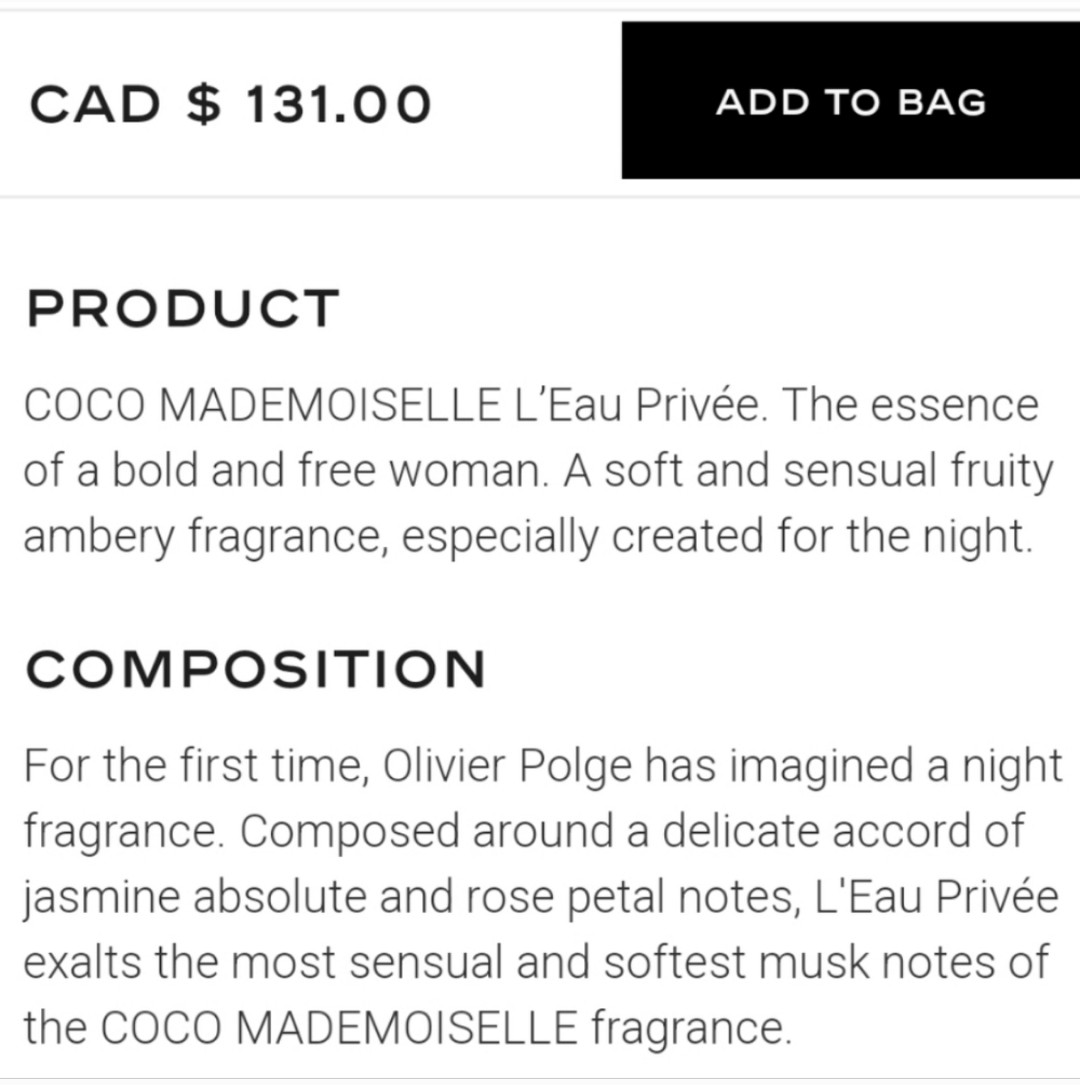Screen dimensions: 1080x1085
Task: Click "The essence" in product text
Action: point(910,405)
